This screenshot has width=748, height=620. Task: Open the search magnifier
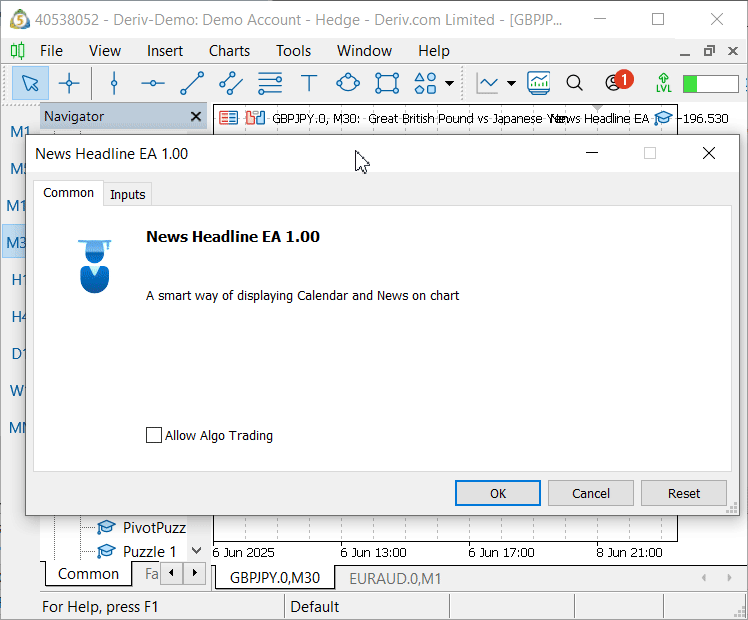tap(574, 83)
